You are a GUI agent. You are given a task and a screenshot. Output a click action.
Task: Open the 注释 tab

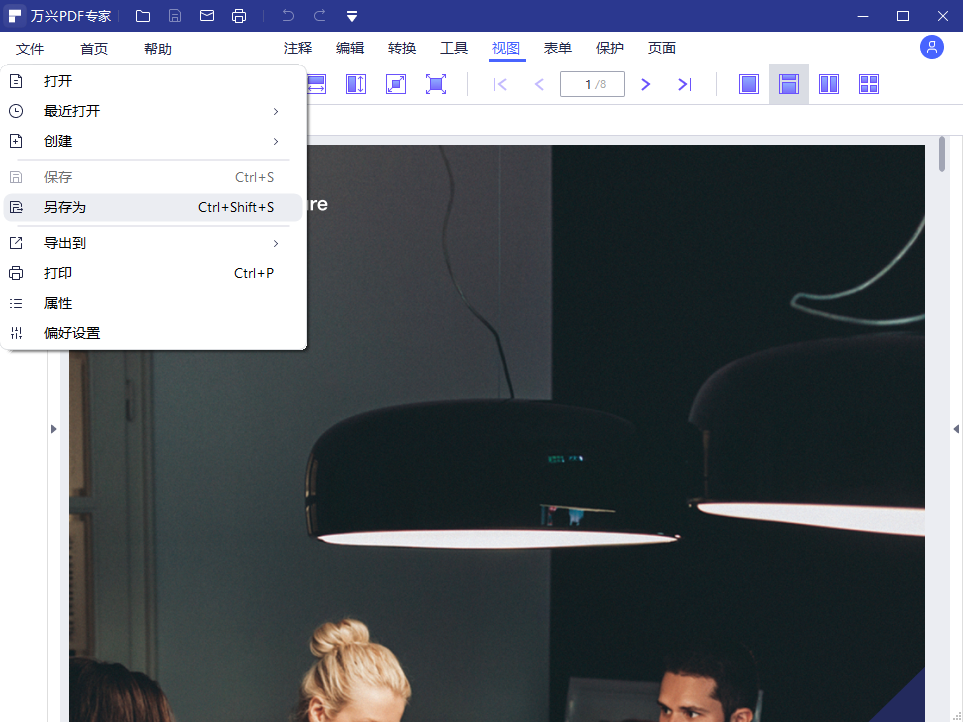coord(298,48)
